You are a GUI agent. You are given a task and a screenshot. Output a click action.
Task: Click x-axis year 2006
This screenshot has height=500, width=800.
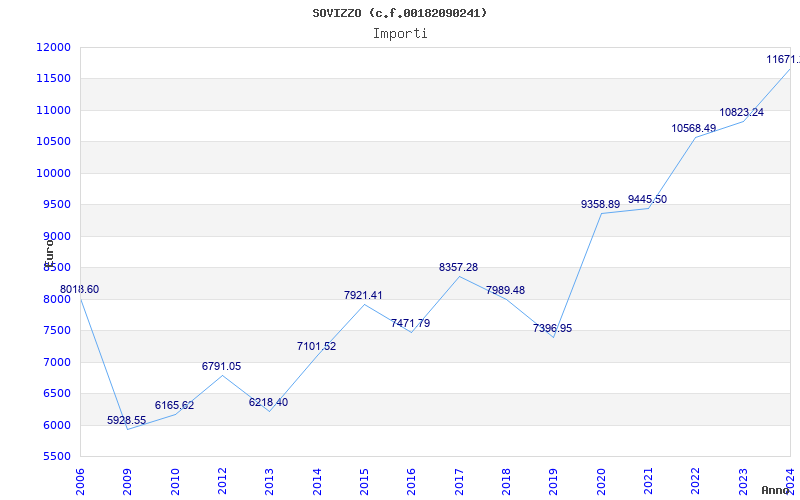pos(80,482)
